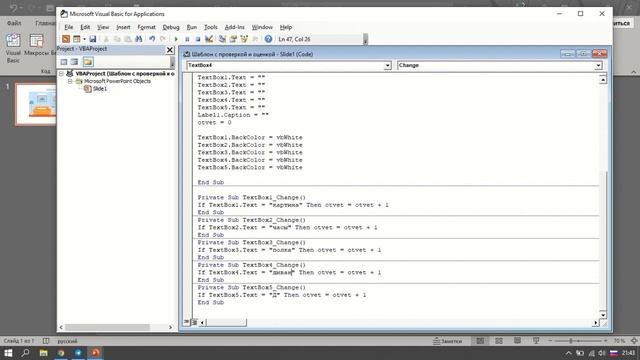Click the code window horizontal scroll right arrow

596,322
